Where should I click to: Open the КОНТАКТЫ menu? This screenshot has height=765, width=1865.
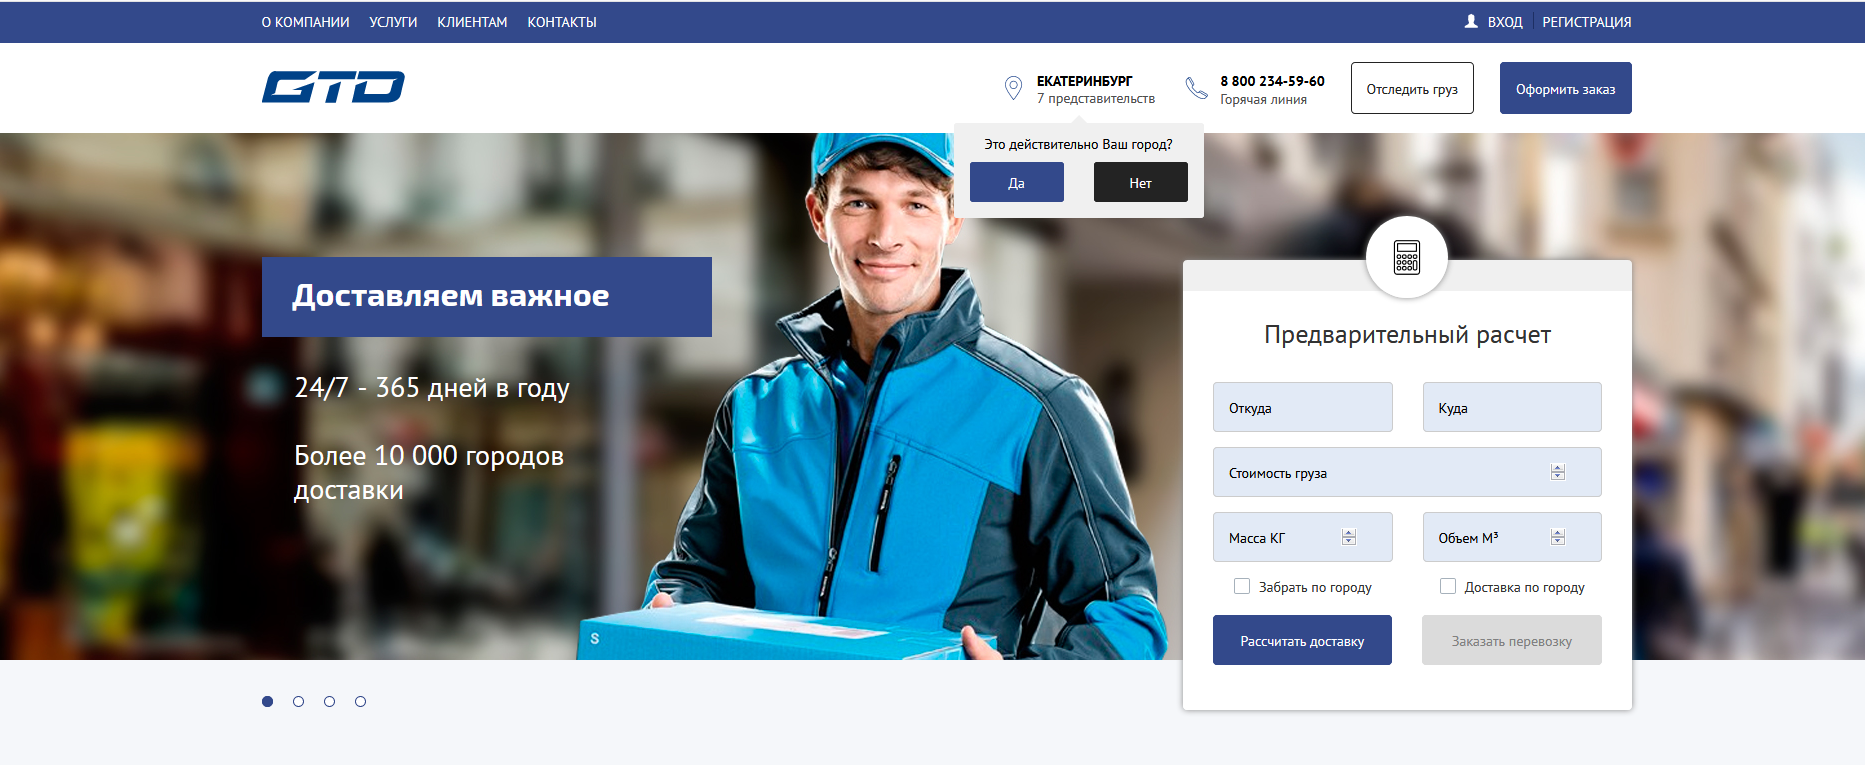pos(562,22)
